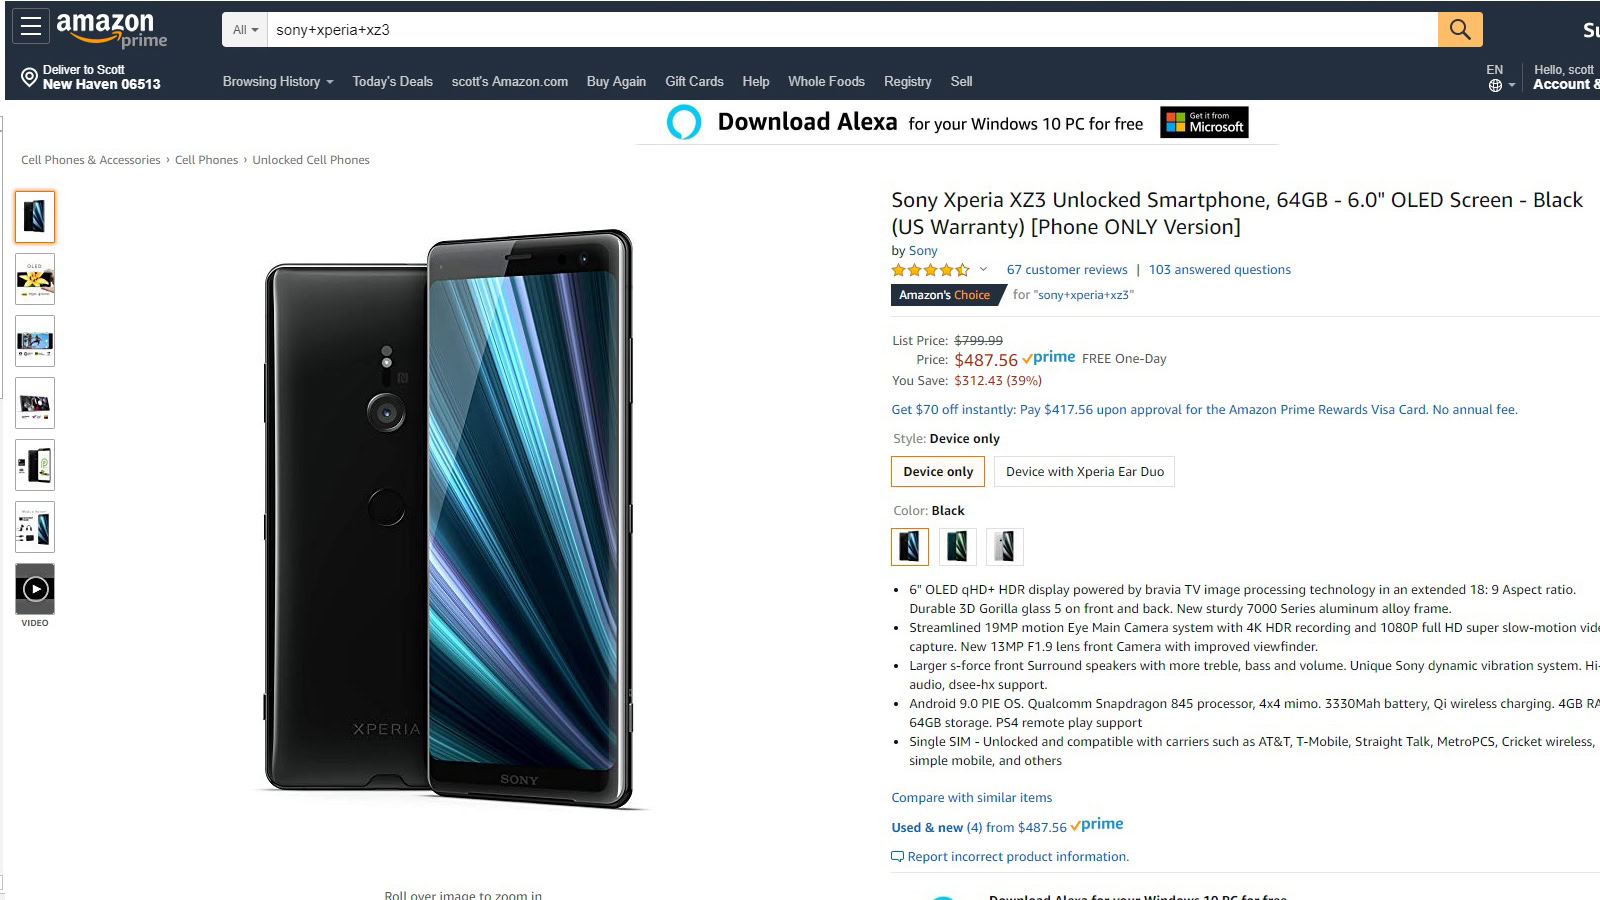The image size is (1600, 900).
Task: Expand the star rating breakdown chevron
Action: click(x=983, y=269)
